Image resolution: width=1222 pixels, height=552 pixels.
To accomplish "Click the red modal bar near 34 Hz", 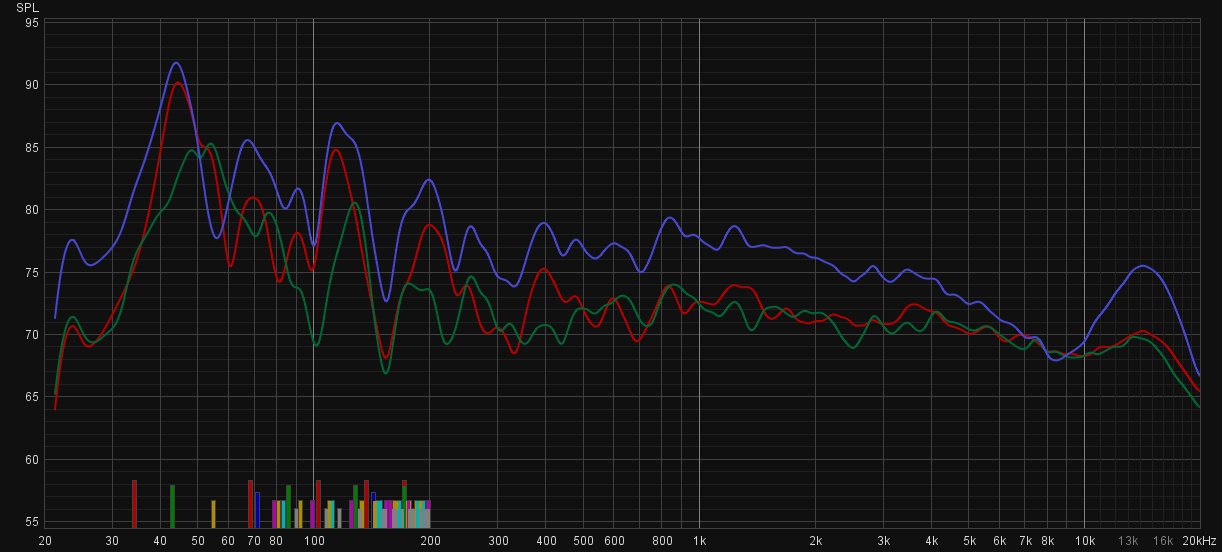I will (134, 504).
